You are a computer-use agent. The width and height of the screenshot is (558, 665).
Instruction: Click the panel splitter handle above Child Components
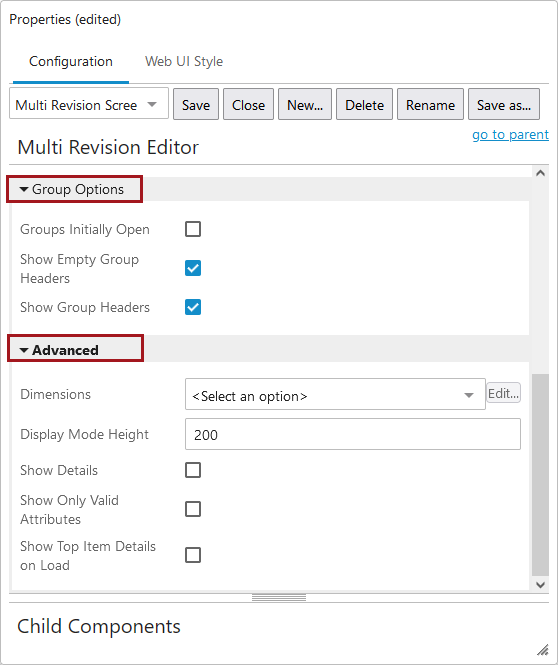click(x=279, y=598)
